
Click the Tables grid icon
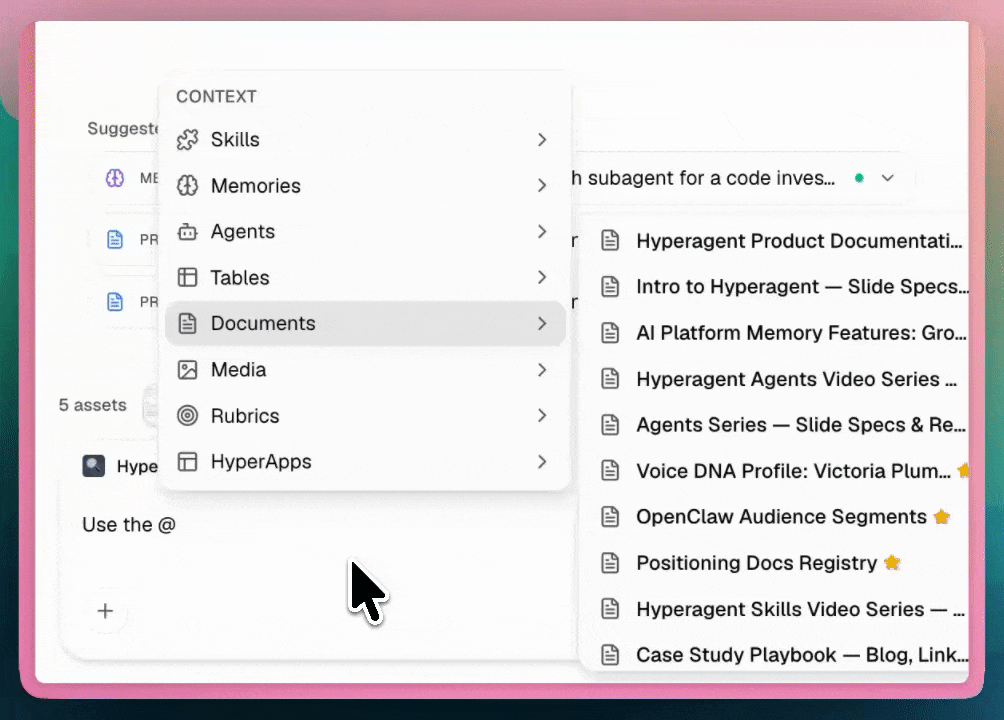[188, 277]
